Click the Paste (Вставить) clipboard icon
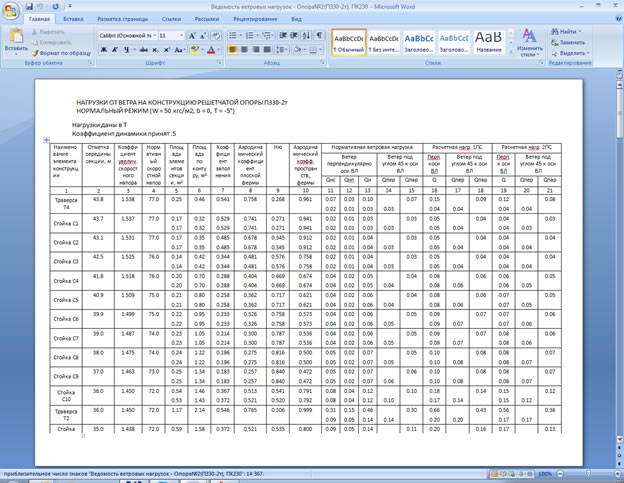 (16, 36)
